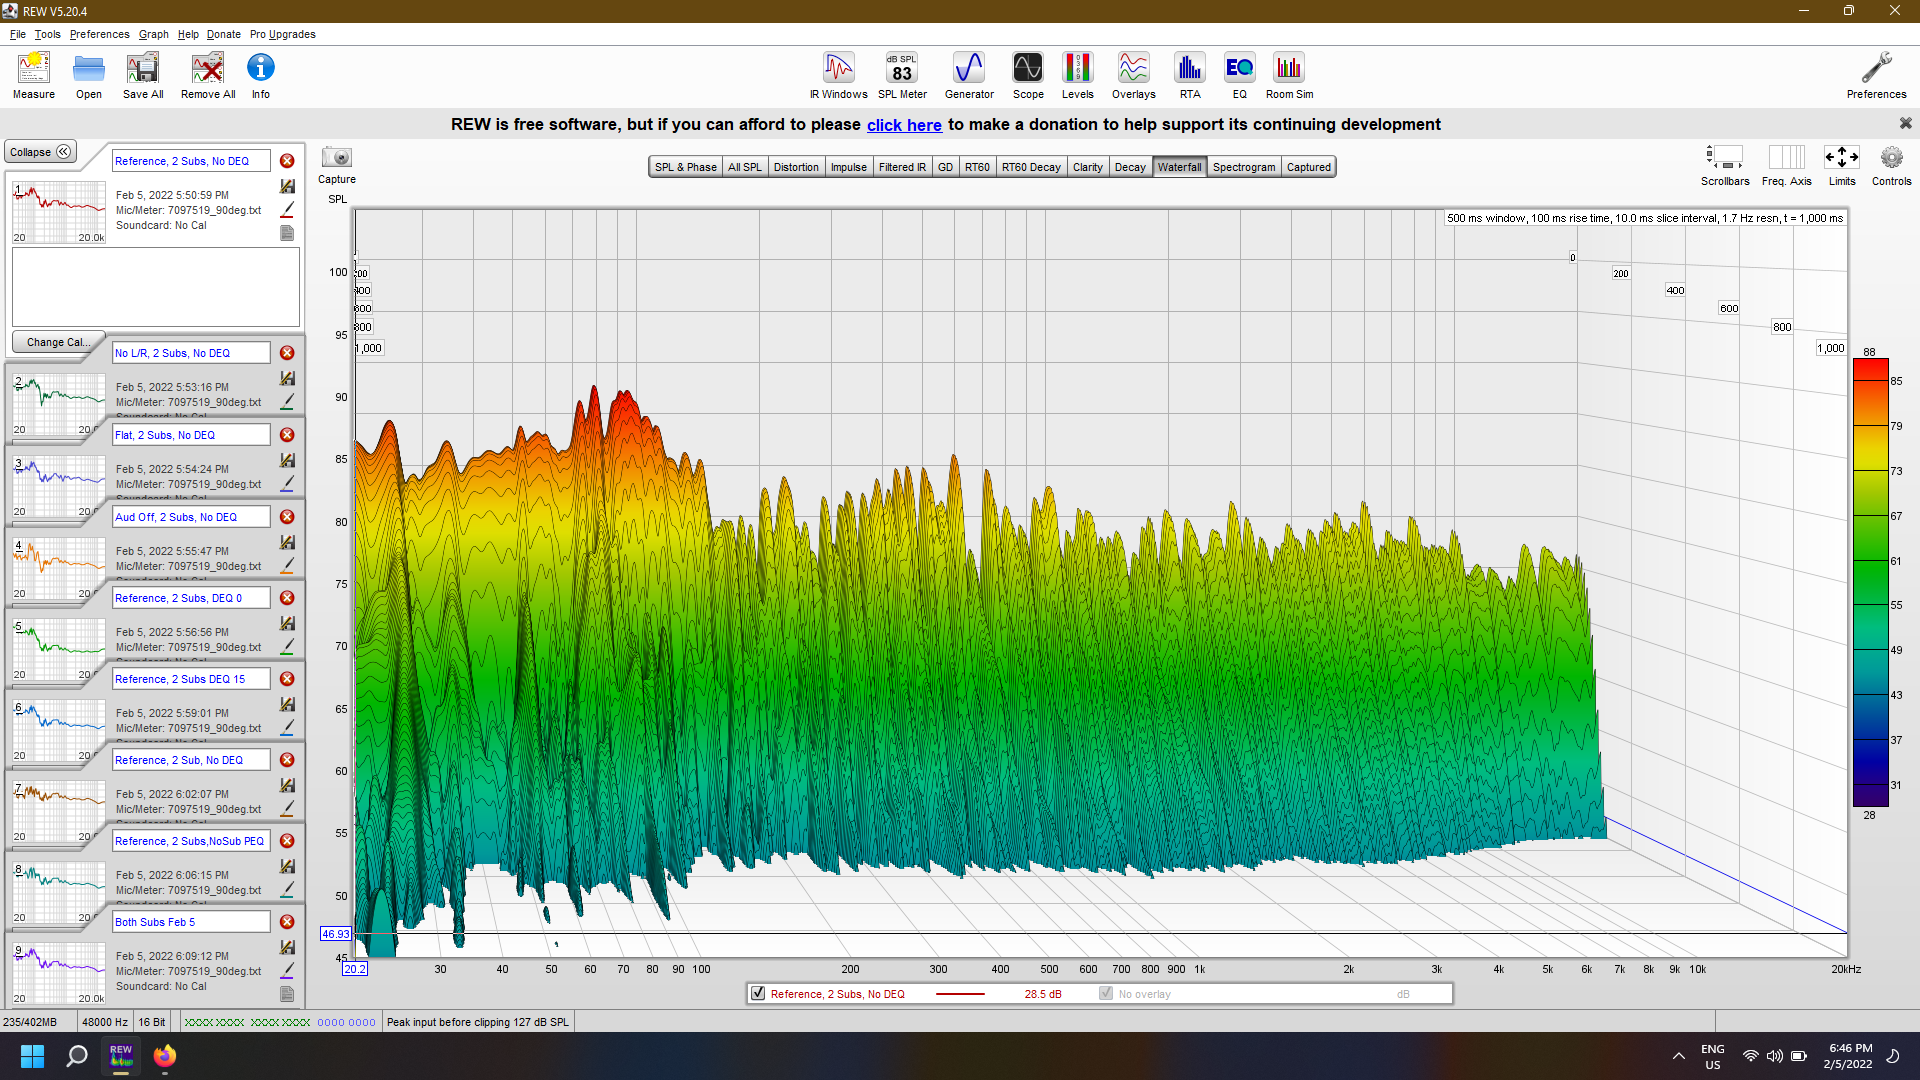Open Preferences via wrench icon
Viewport: 1920px width, 1080px height.
[x=1876, y=76]
